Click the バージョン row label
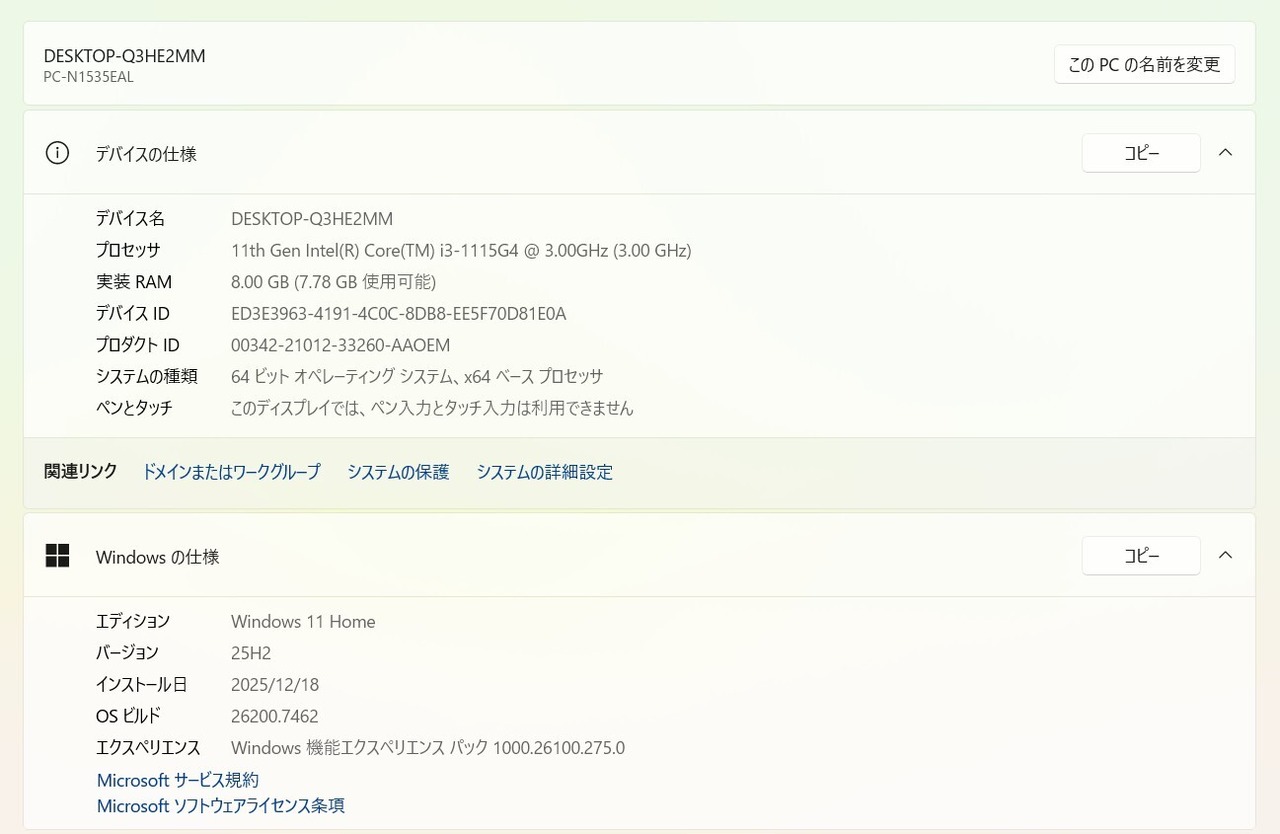Viewport: 1280px width, 834px height. coord(127,653)
